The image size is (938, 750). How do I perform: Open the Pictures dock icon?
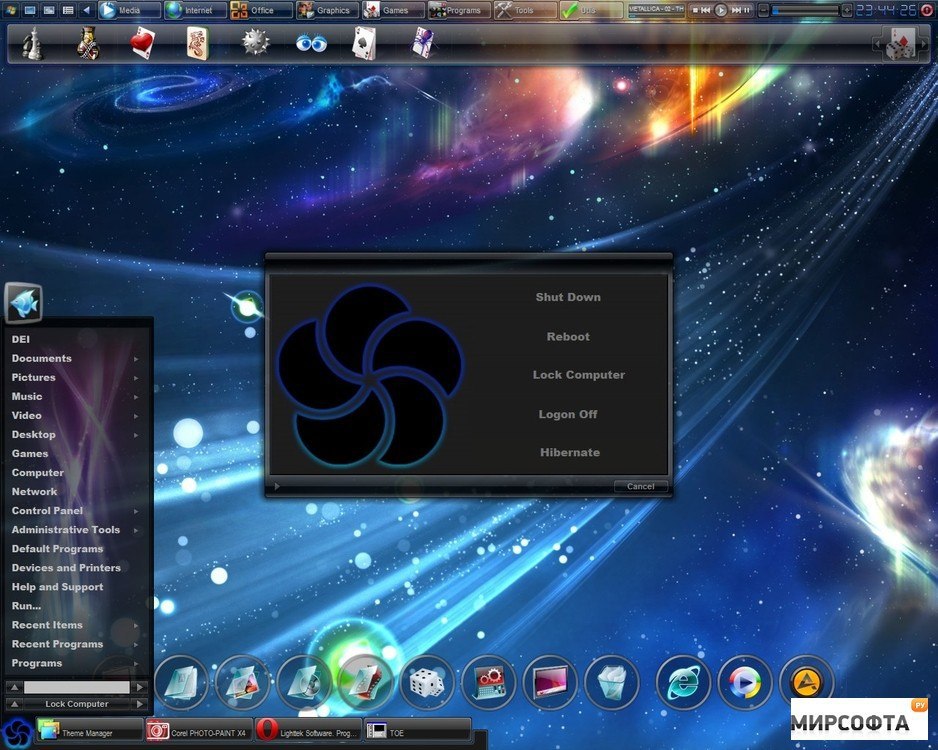point(243,682)
